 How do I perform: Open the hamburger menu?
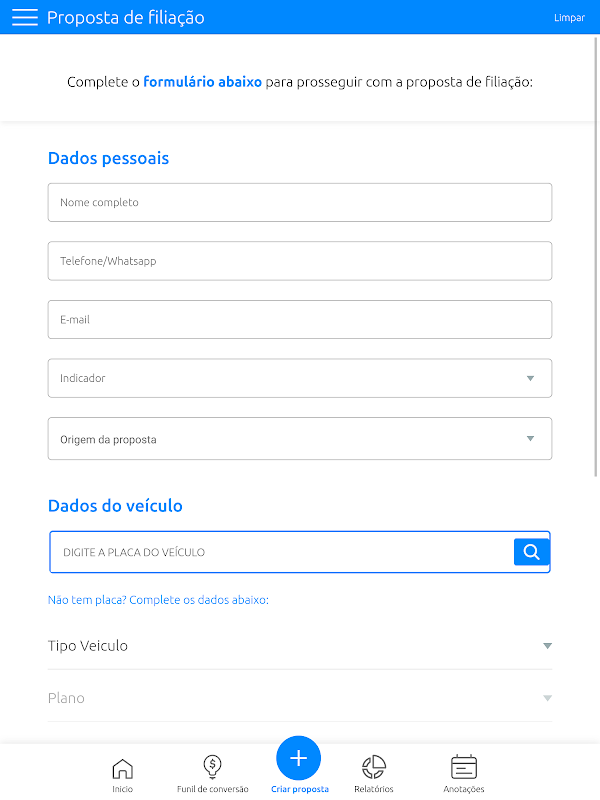click(25, 17)
